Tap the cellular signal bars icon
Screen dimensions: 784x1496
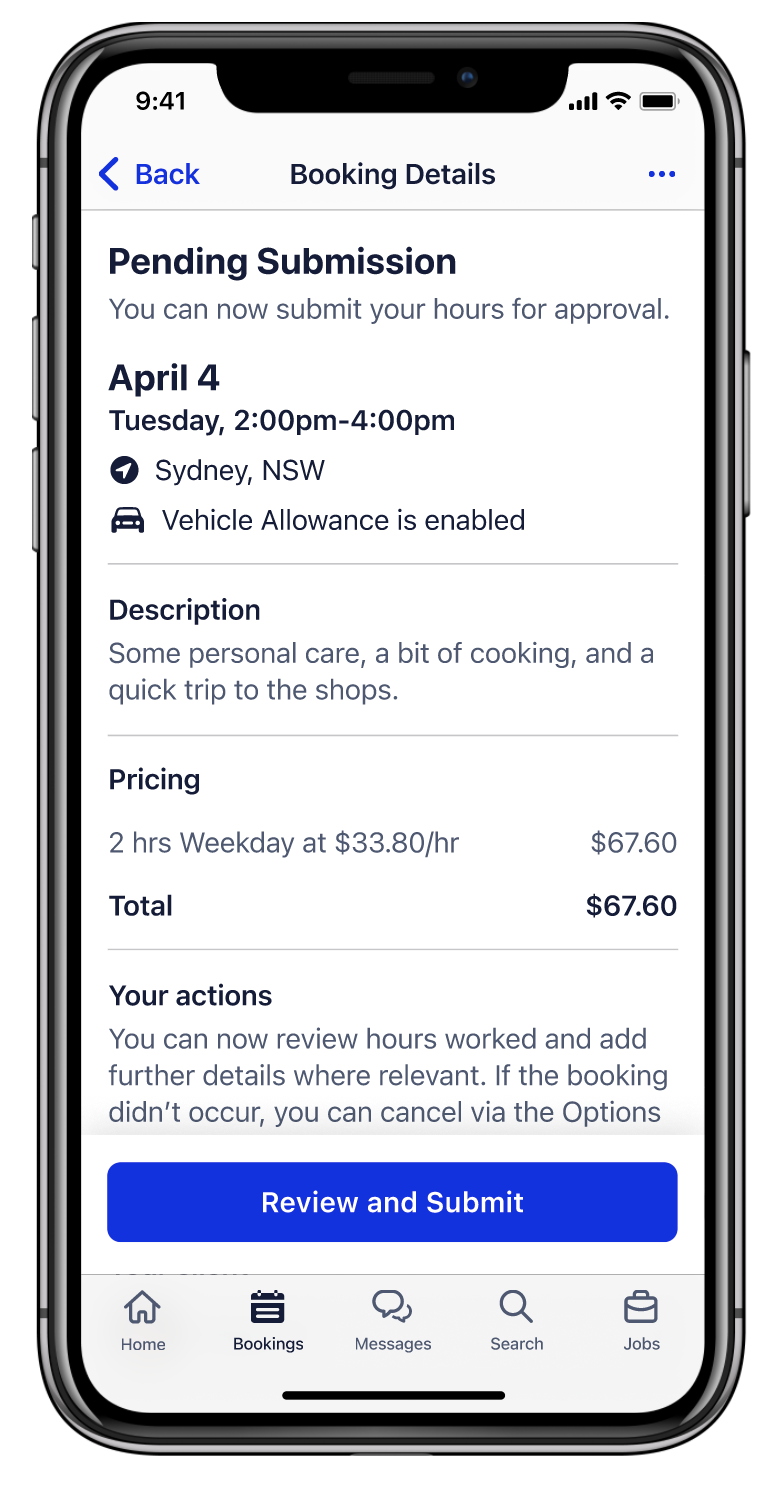pos(582,102)
